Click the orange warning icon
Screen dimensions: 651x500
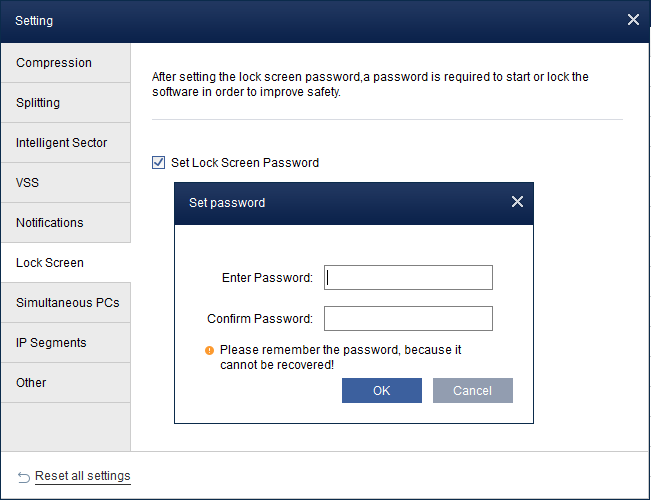click(210, 351)
